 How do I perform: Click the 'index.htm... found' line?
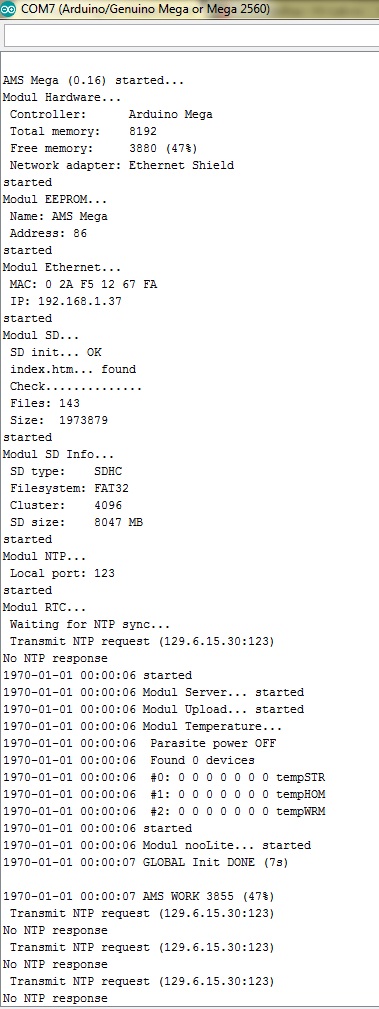[x=73, y=369]
